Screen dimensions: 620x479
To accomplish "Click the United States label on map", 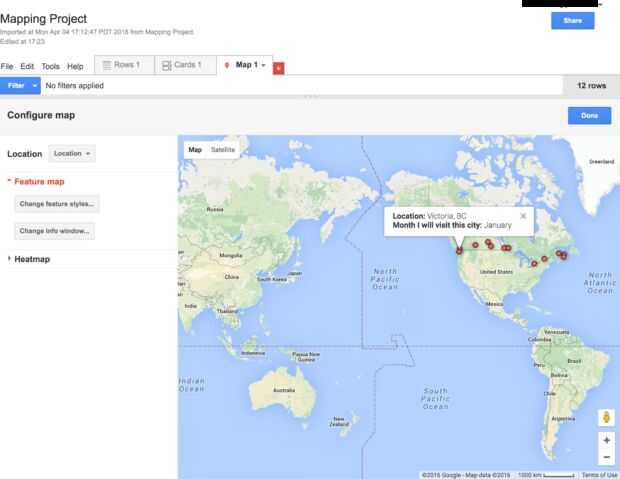I will point(496,272).
